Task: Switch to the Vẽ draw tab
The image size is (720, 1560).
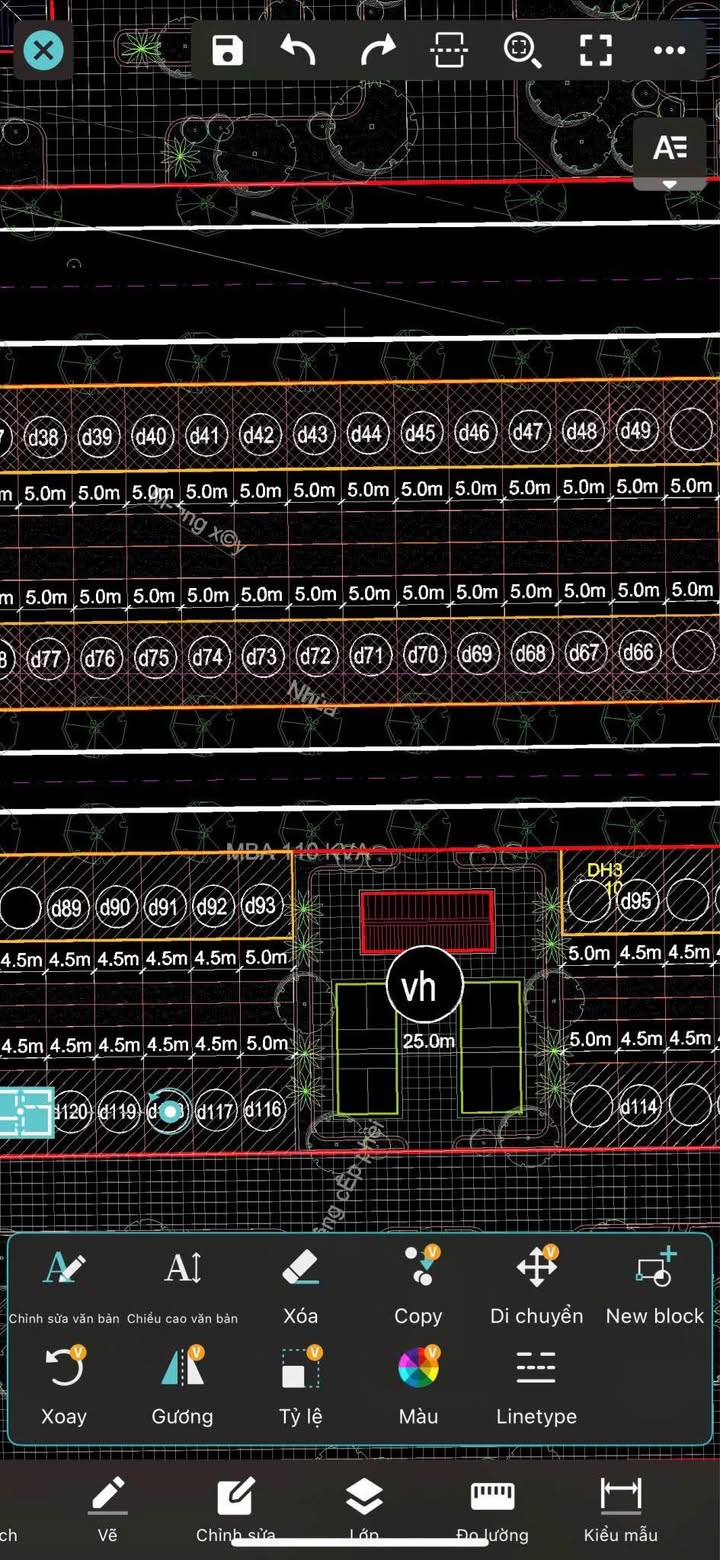Action: pos(108,1508)
